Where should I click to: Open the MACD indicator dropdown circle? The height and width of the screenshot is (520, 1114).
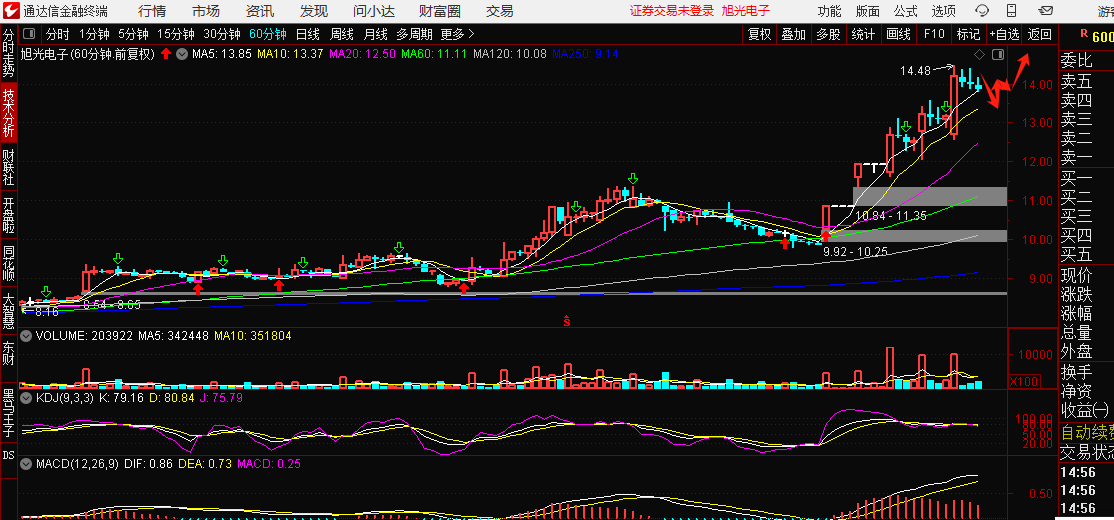coord(26,464)
